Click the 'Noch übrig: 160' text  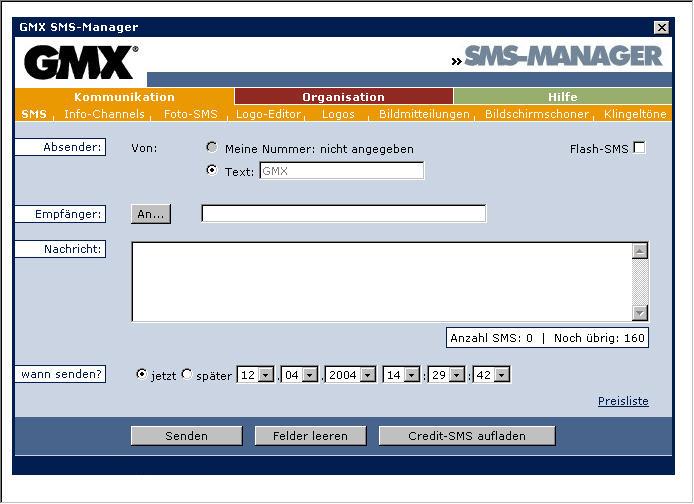pyautogui.click(x=599, y=338)
